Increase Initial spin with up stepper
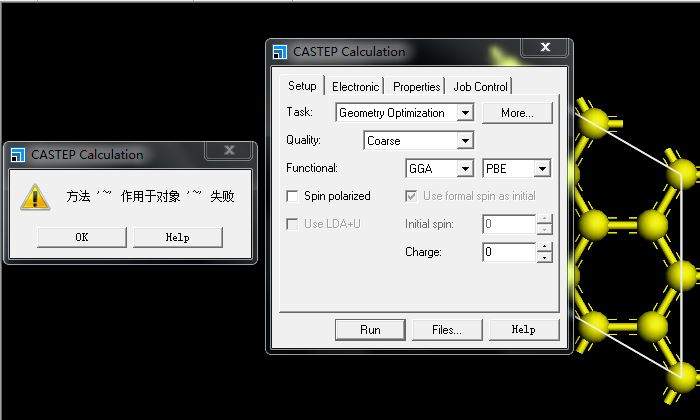The width and height of the screenshot is (700, 420). coord(544,219)
